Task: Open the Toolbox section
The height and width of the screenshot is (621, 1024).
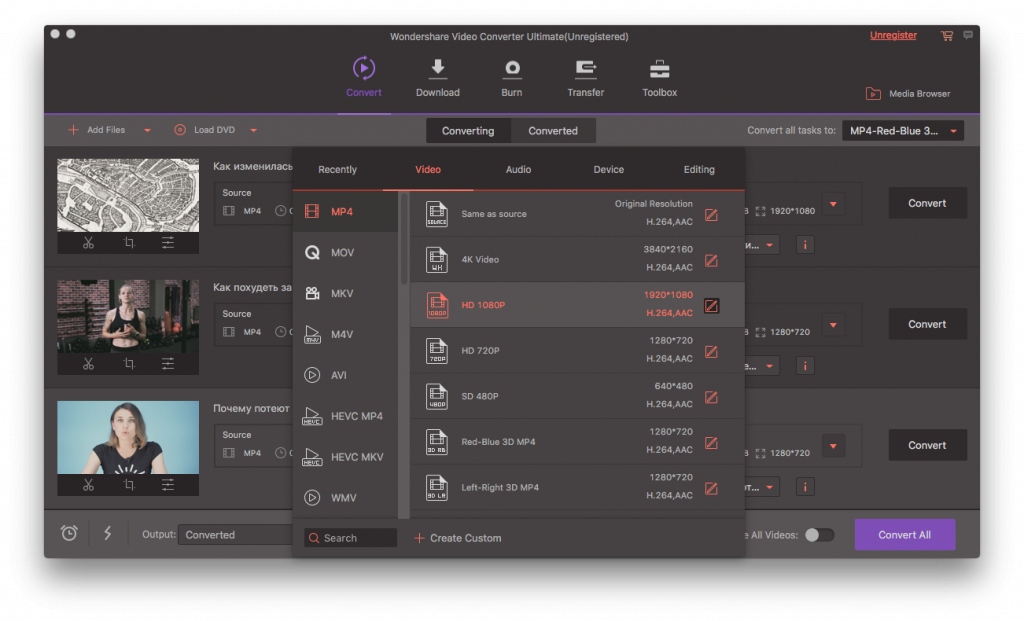Action: (x=660, y=70)
